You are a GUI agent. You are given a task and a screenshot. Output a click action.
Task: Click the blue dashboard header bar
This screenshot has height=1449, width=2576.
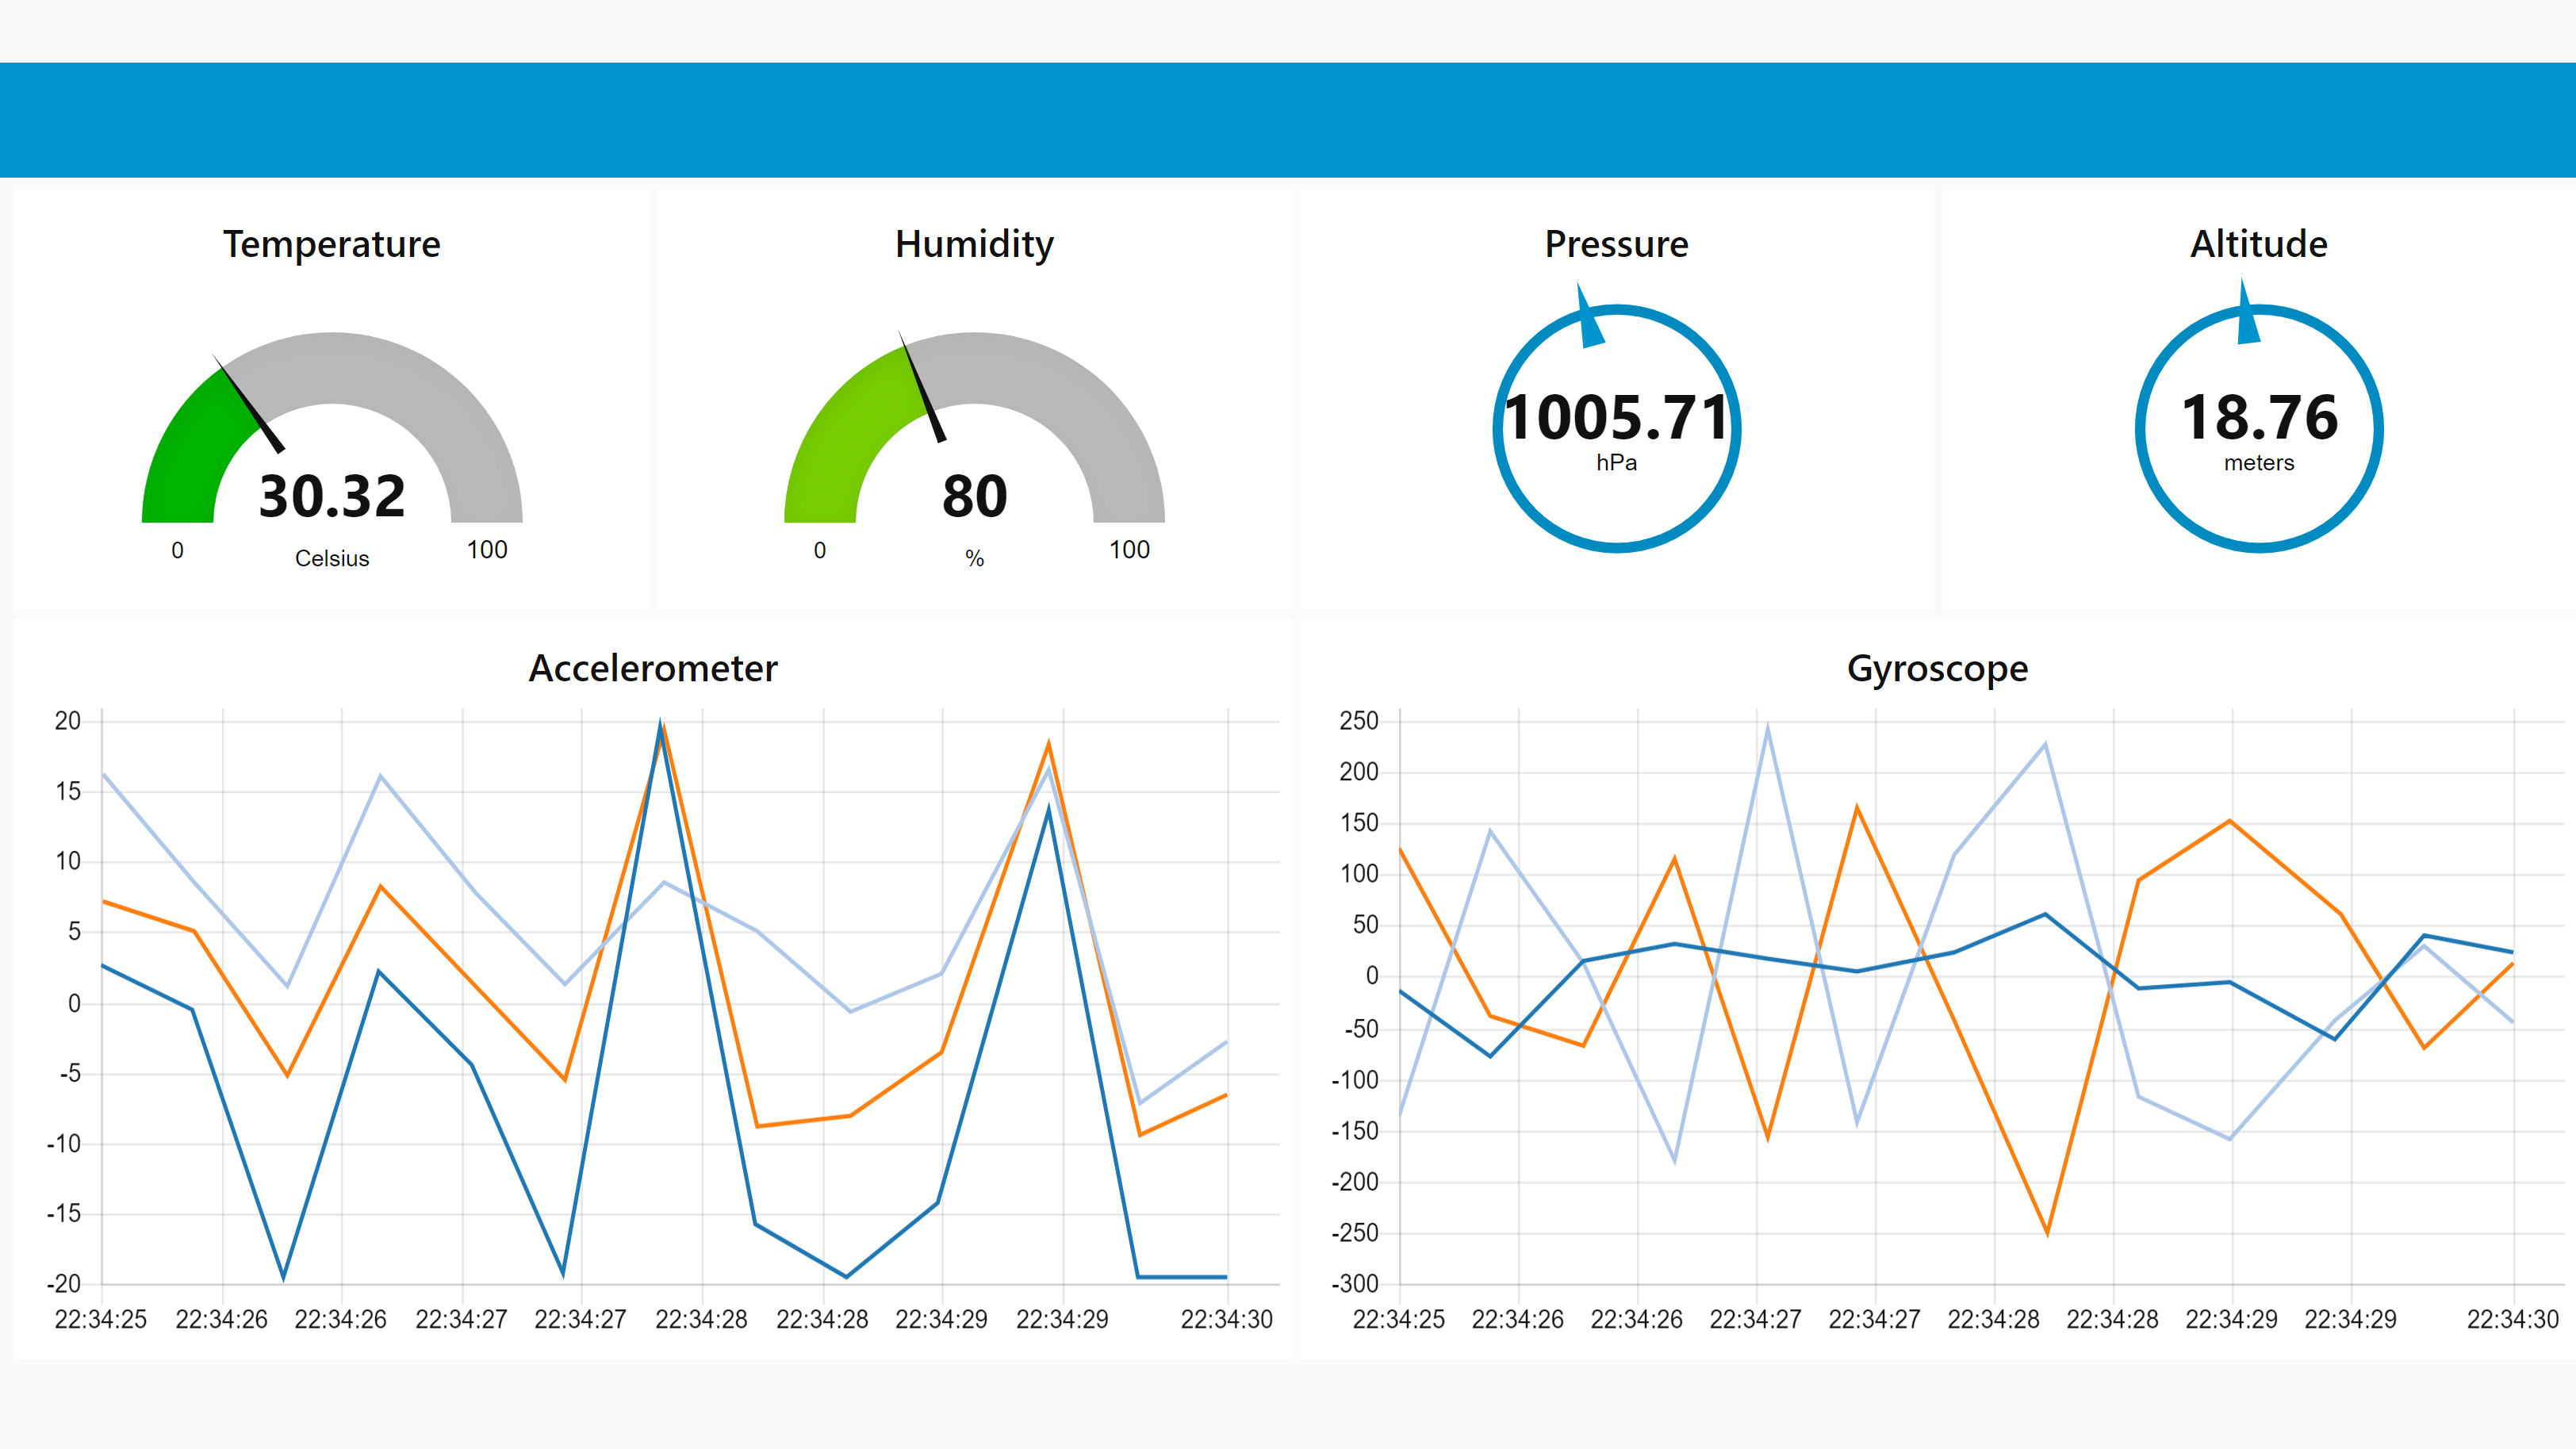coord(1288,120)
